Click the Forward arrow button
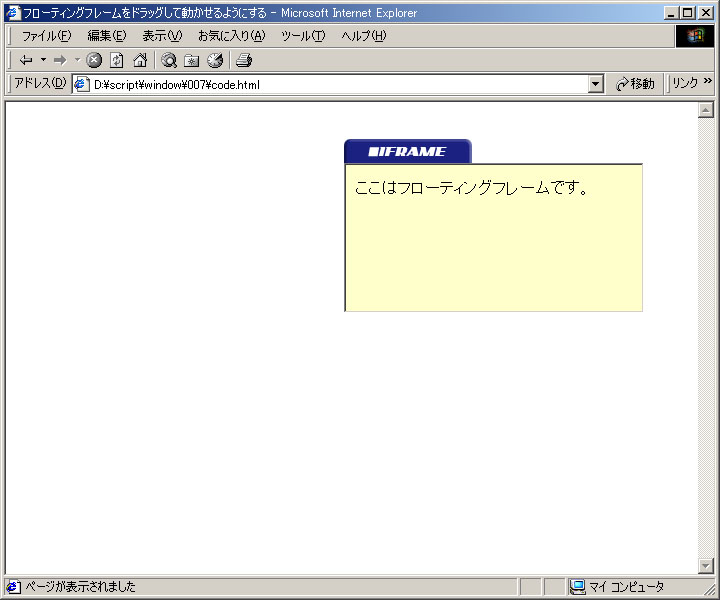720x600 pixels. pos(60,60)
